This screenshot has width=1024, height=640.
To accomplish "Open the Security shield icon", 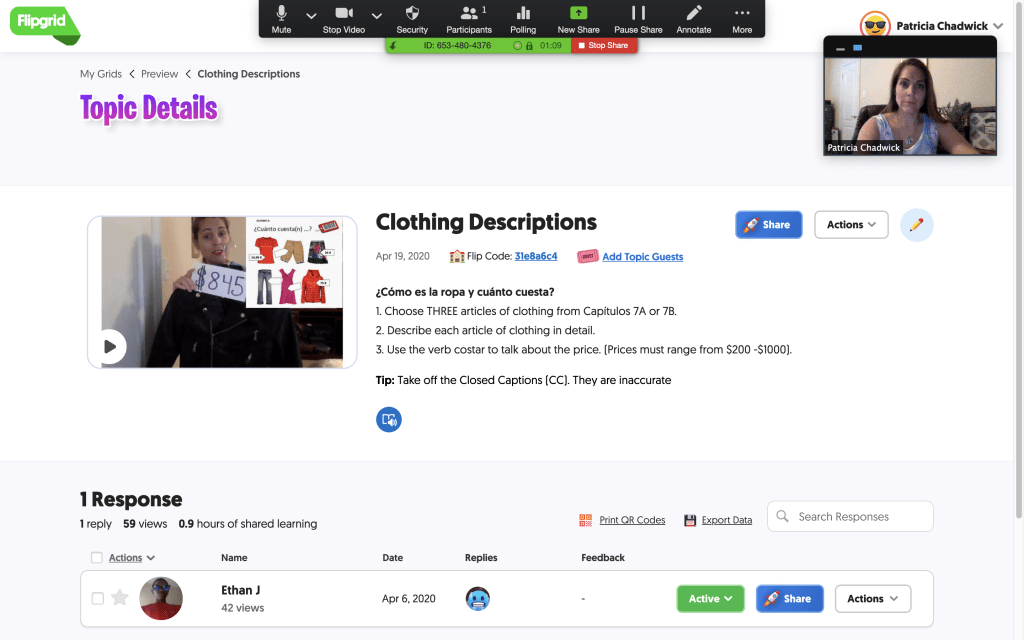I will point(412,13).
